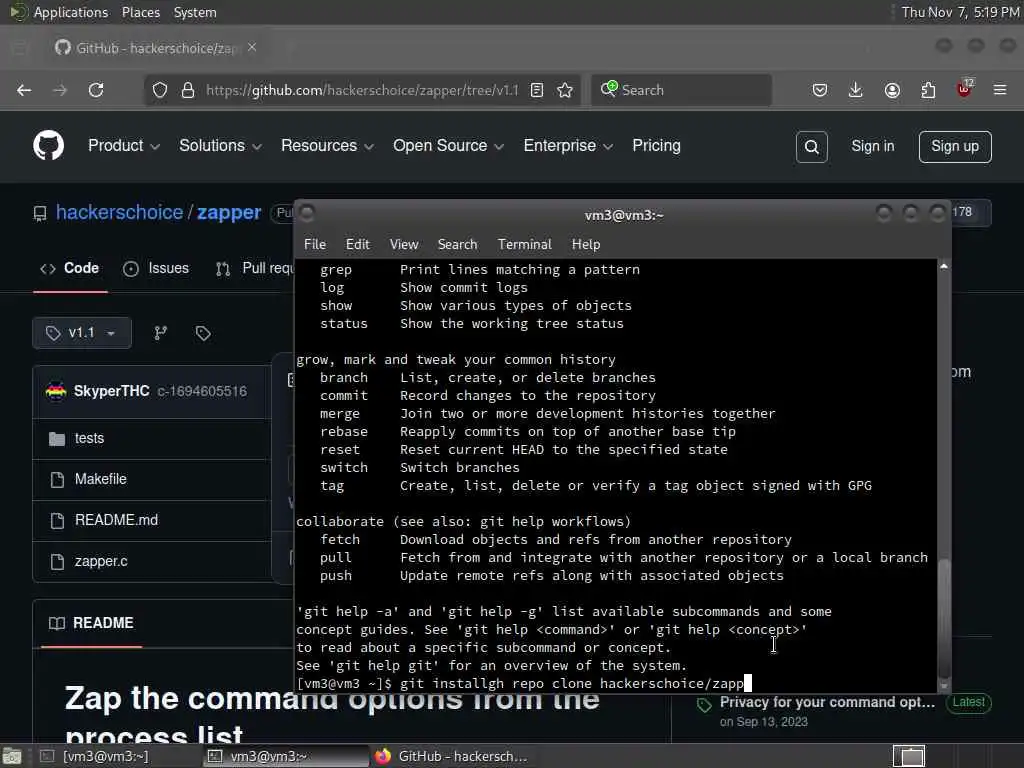
Task: Open the Makefile file
Action: pyautogui.click(x=101, y=479)
